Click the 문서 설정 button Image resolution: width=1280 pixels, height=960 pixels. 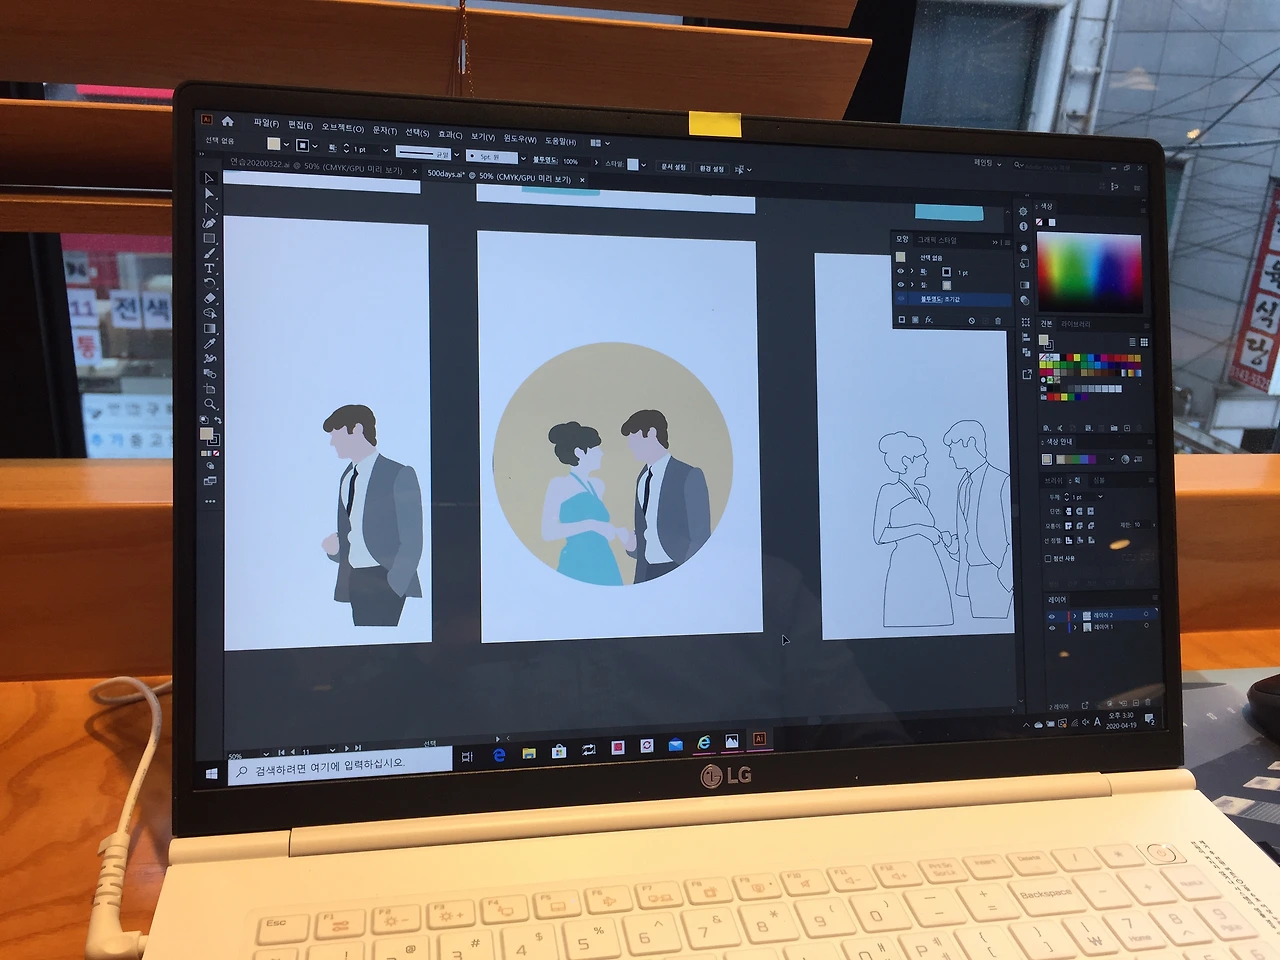pyautogui.click(x=674, y=167)
